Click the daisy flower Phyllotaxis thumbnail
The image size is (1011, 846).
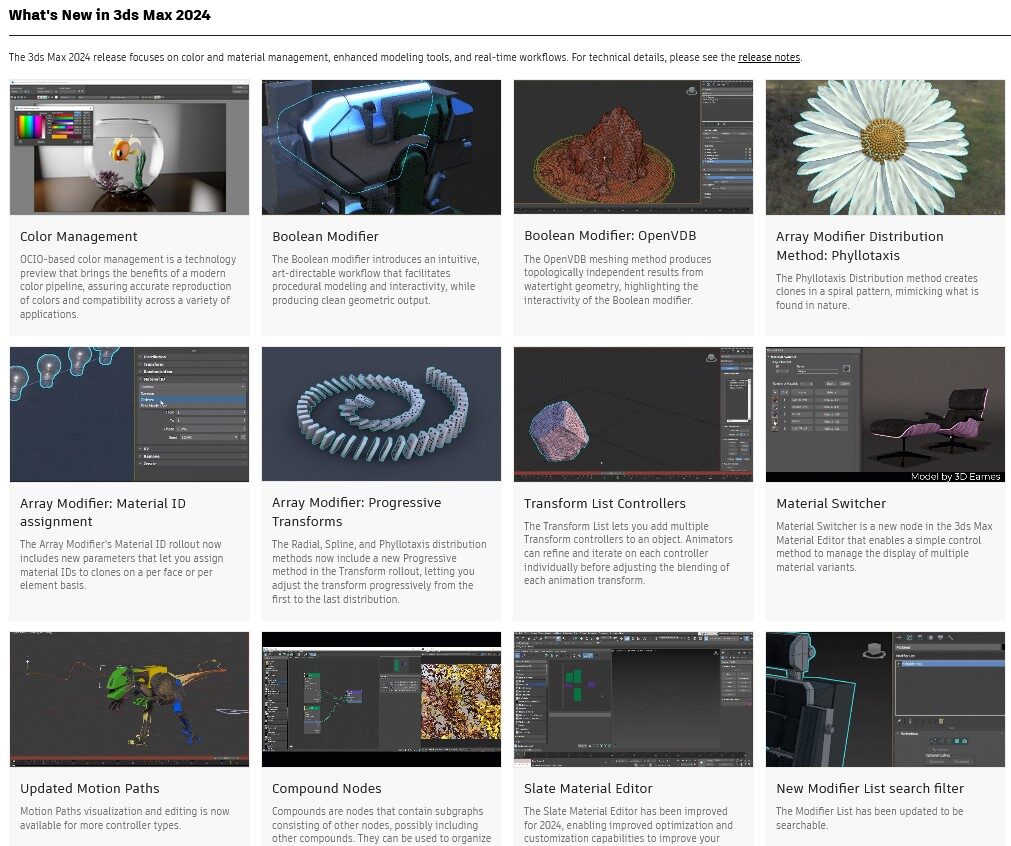click(x=885, y=146)
